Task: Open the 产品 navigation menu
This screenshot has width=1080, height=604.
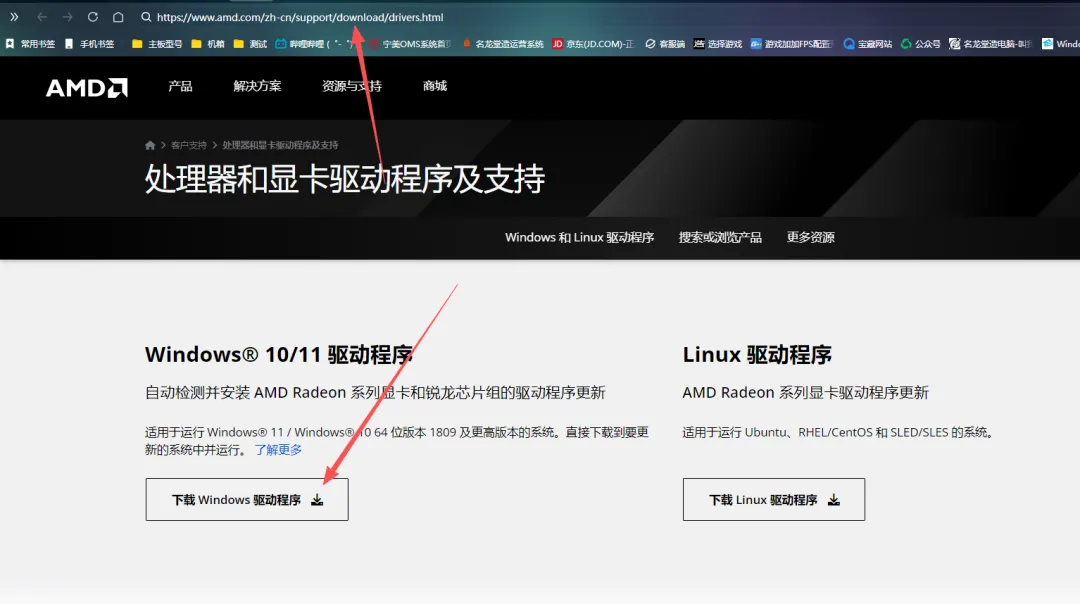Action: pos(180,86)
